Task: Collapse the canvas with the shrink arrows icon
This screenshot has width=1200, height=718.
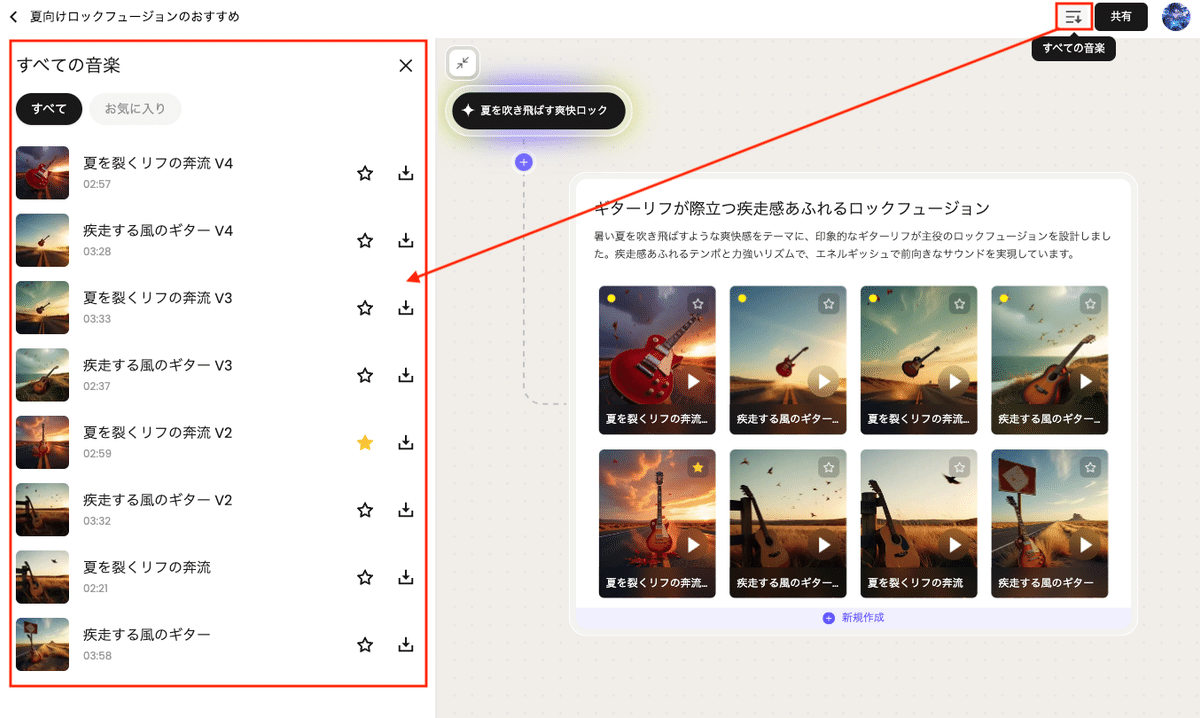Action: (463, 63)
